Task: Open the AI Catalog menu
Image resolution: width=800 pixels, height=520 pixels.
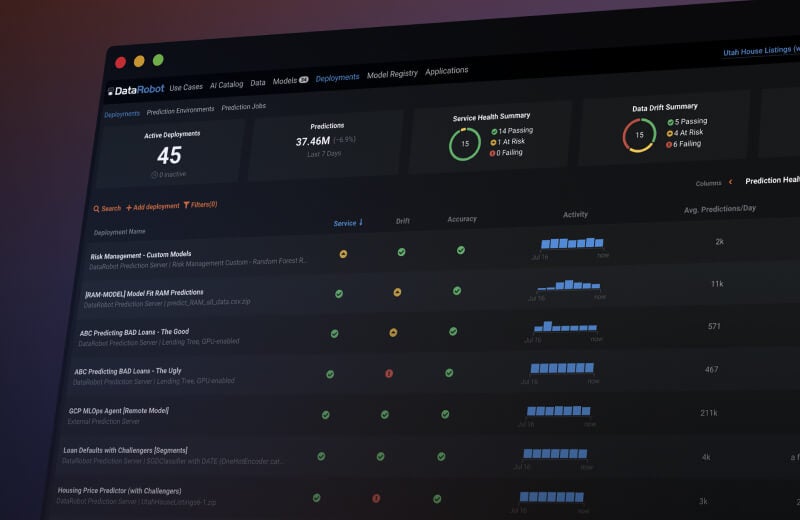Action: click(227, 85)
